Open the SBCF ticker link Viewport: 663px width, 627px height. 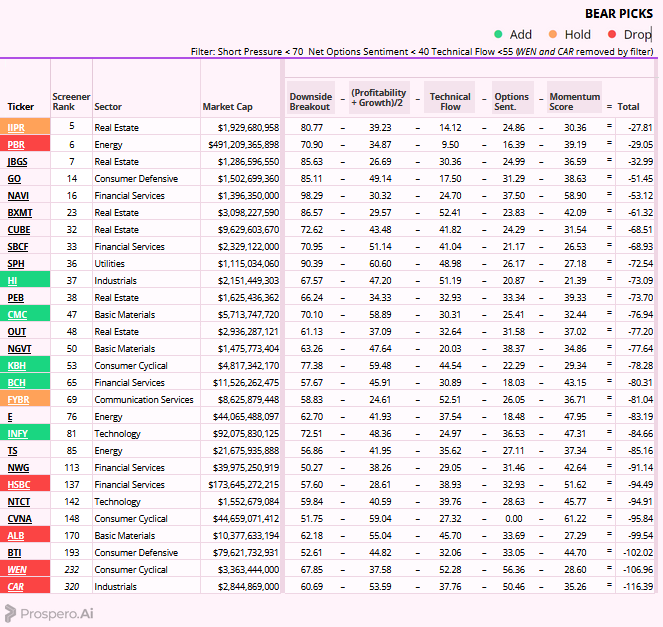18,246
